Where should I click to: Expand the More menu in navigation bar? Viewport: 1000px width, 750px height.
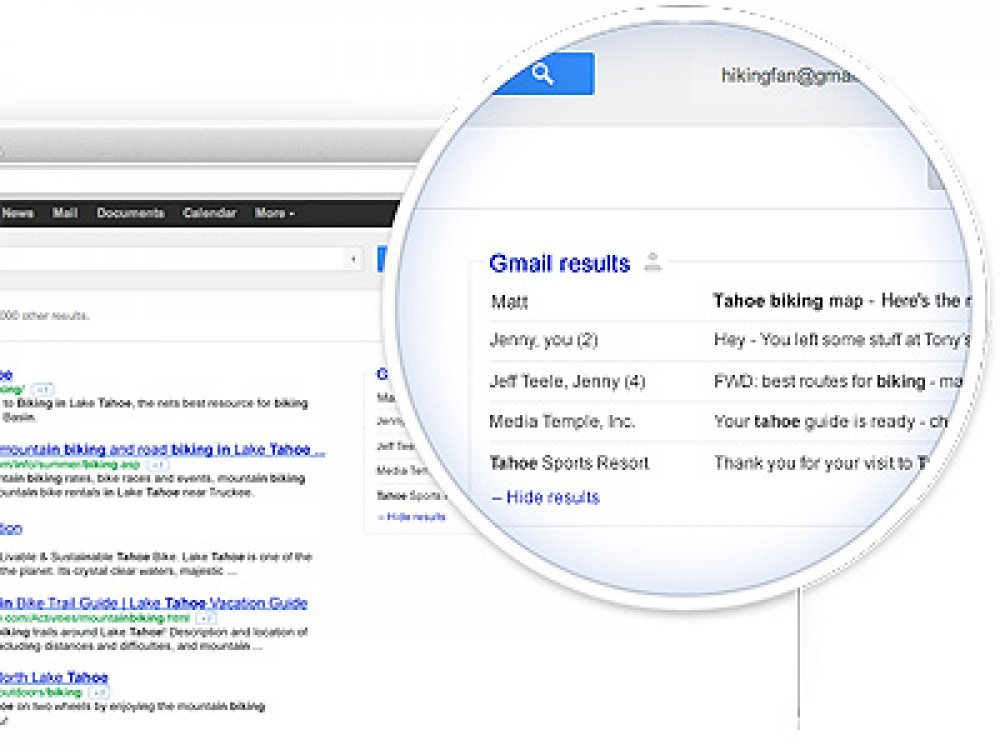pyautogui.click(x=274, y=213)
